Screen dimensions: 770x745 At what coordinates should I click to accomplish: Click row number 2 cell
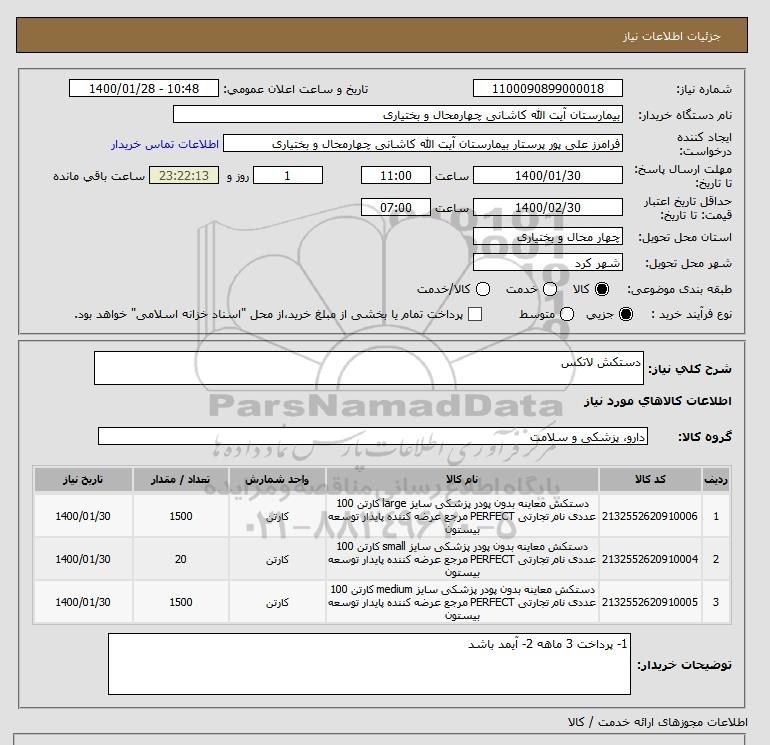point(716,559)
